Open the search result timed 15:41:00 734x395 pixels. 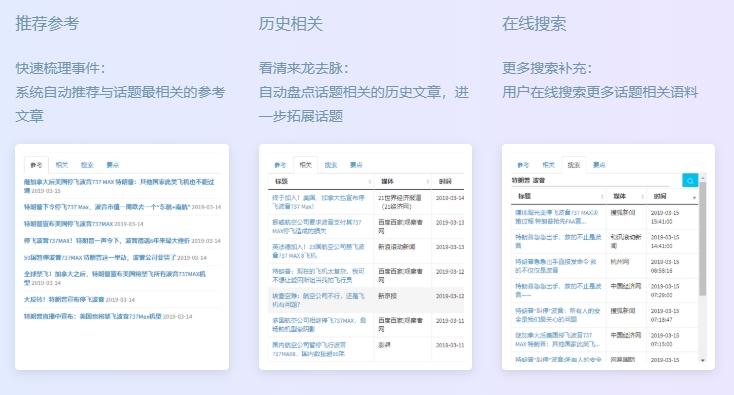(557, 217)
